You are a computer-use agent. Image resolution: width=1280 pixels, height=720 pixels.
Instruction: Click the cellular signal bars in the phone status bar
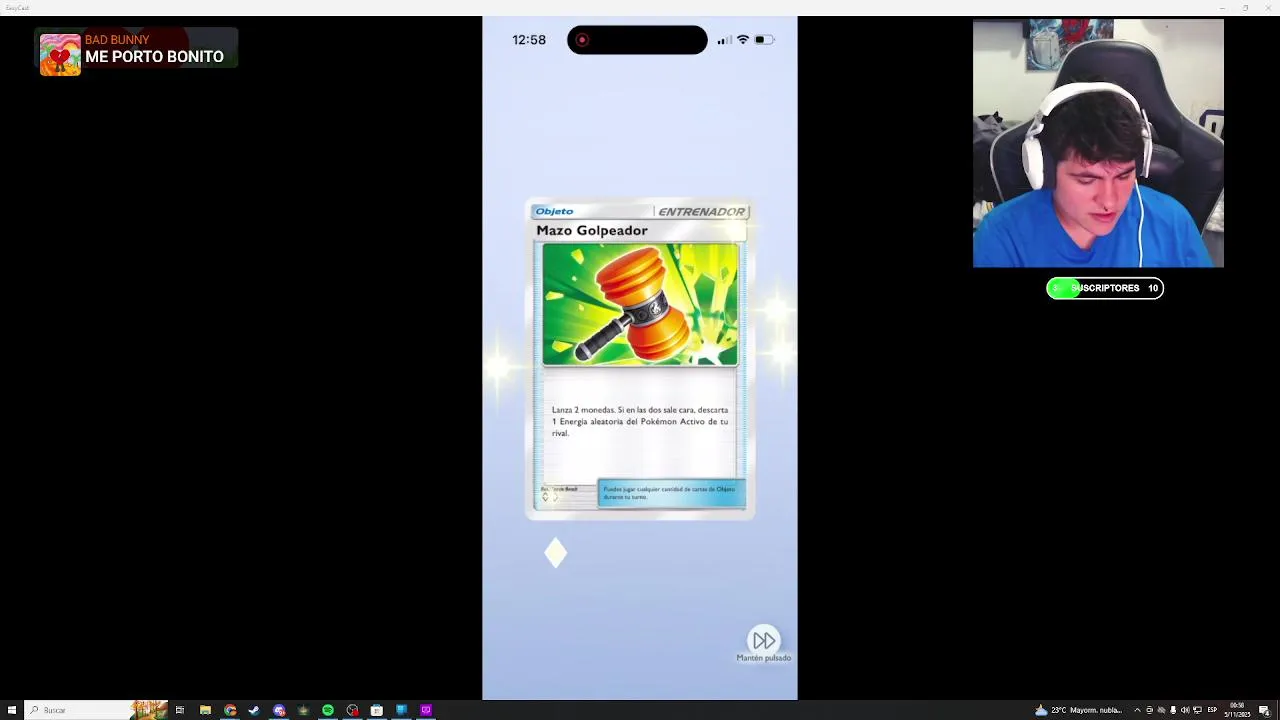tap(724, 40)
